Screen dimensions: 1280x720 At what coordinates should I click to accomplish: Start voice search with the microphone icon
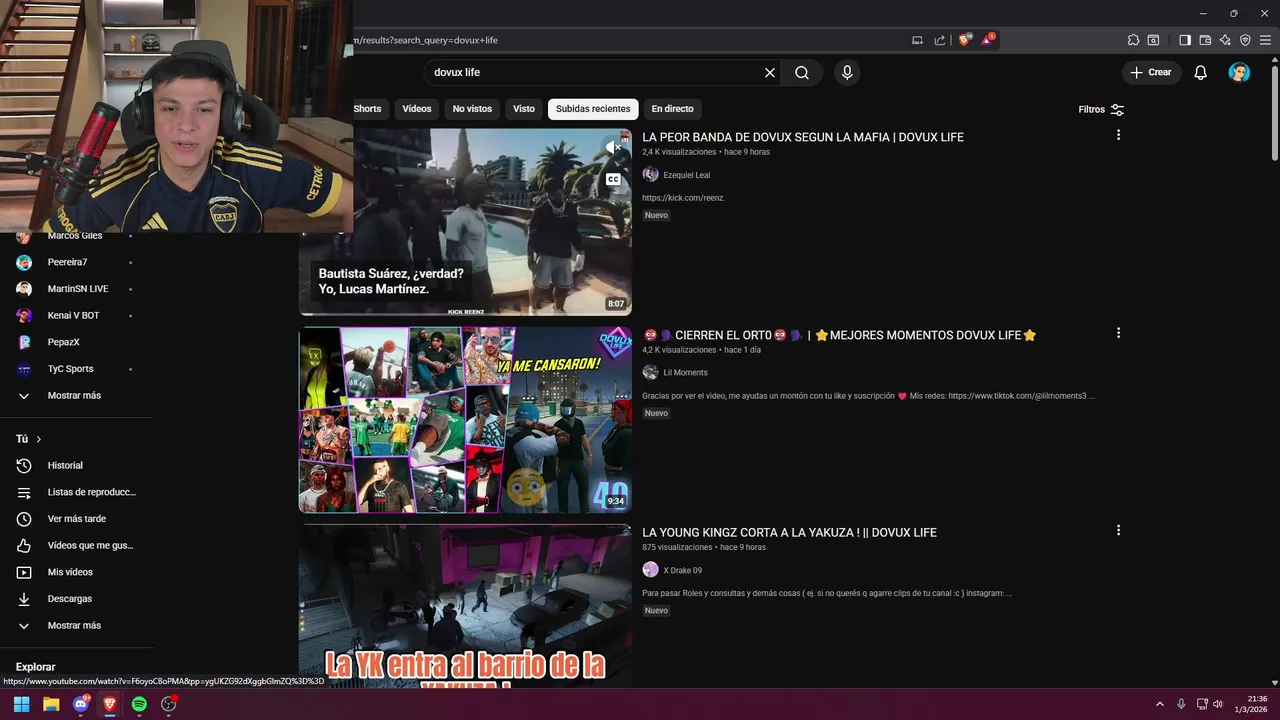click(x=847, y=72)
